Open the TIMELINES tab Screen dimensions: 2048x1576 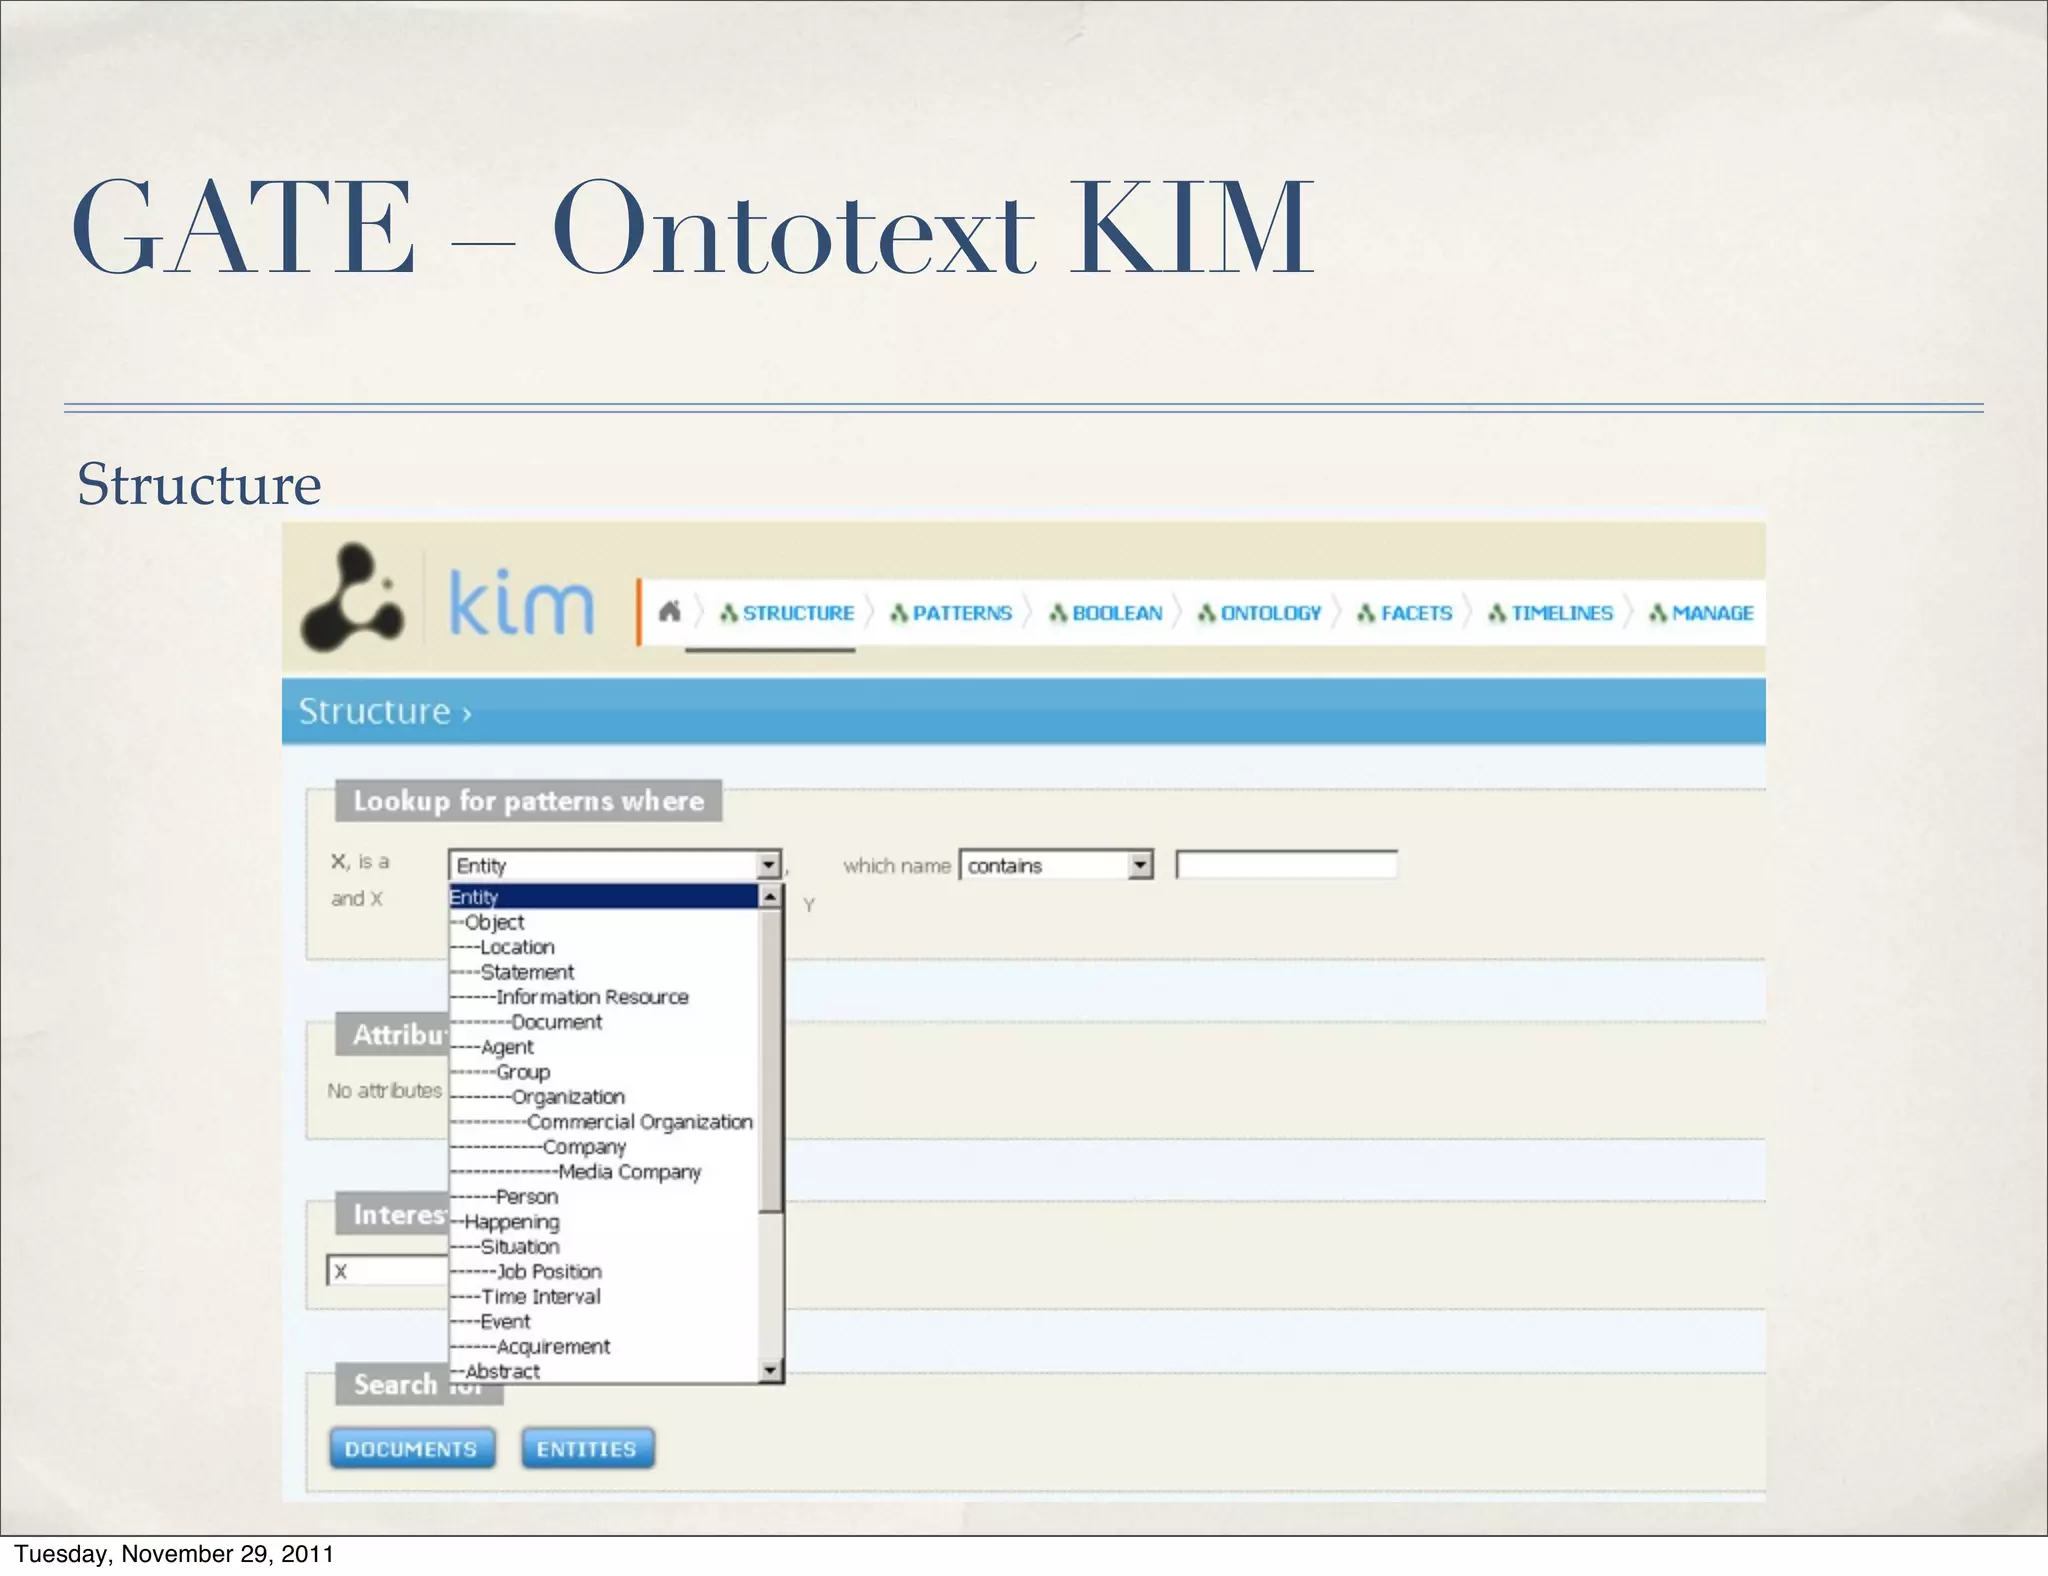click(1561, 613)
